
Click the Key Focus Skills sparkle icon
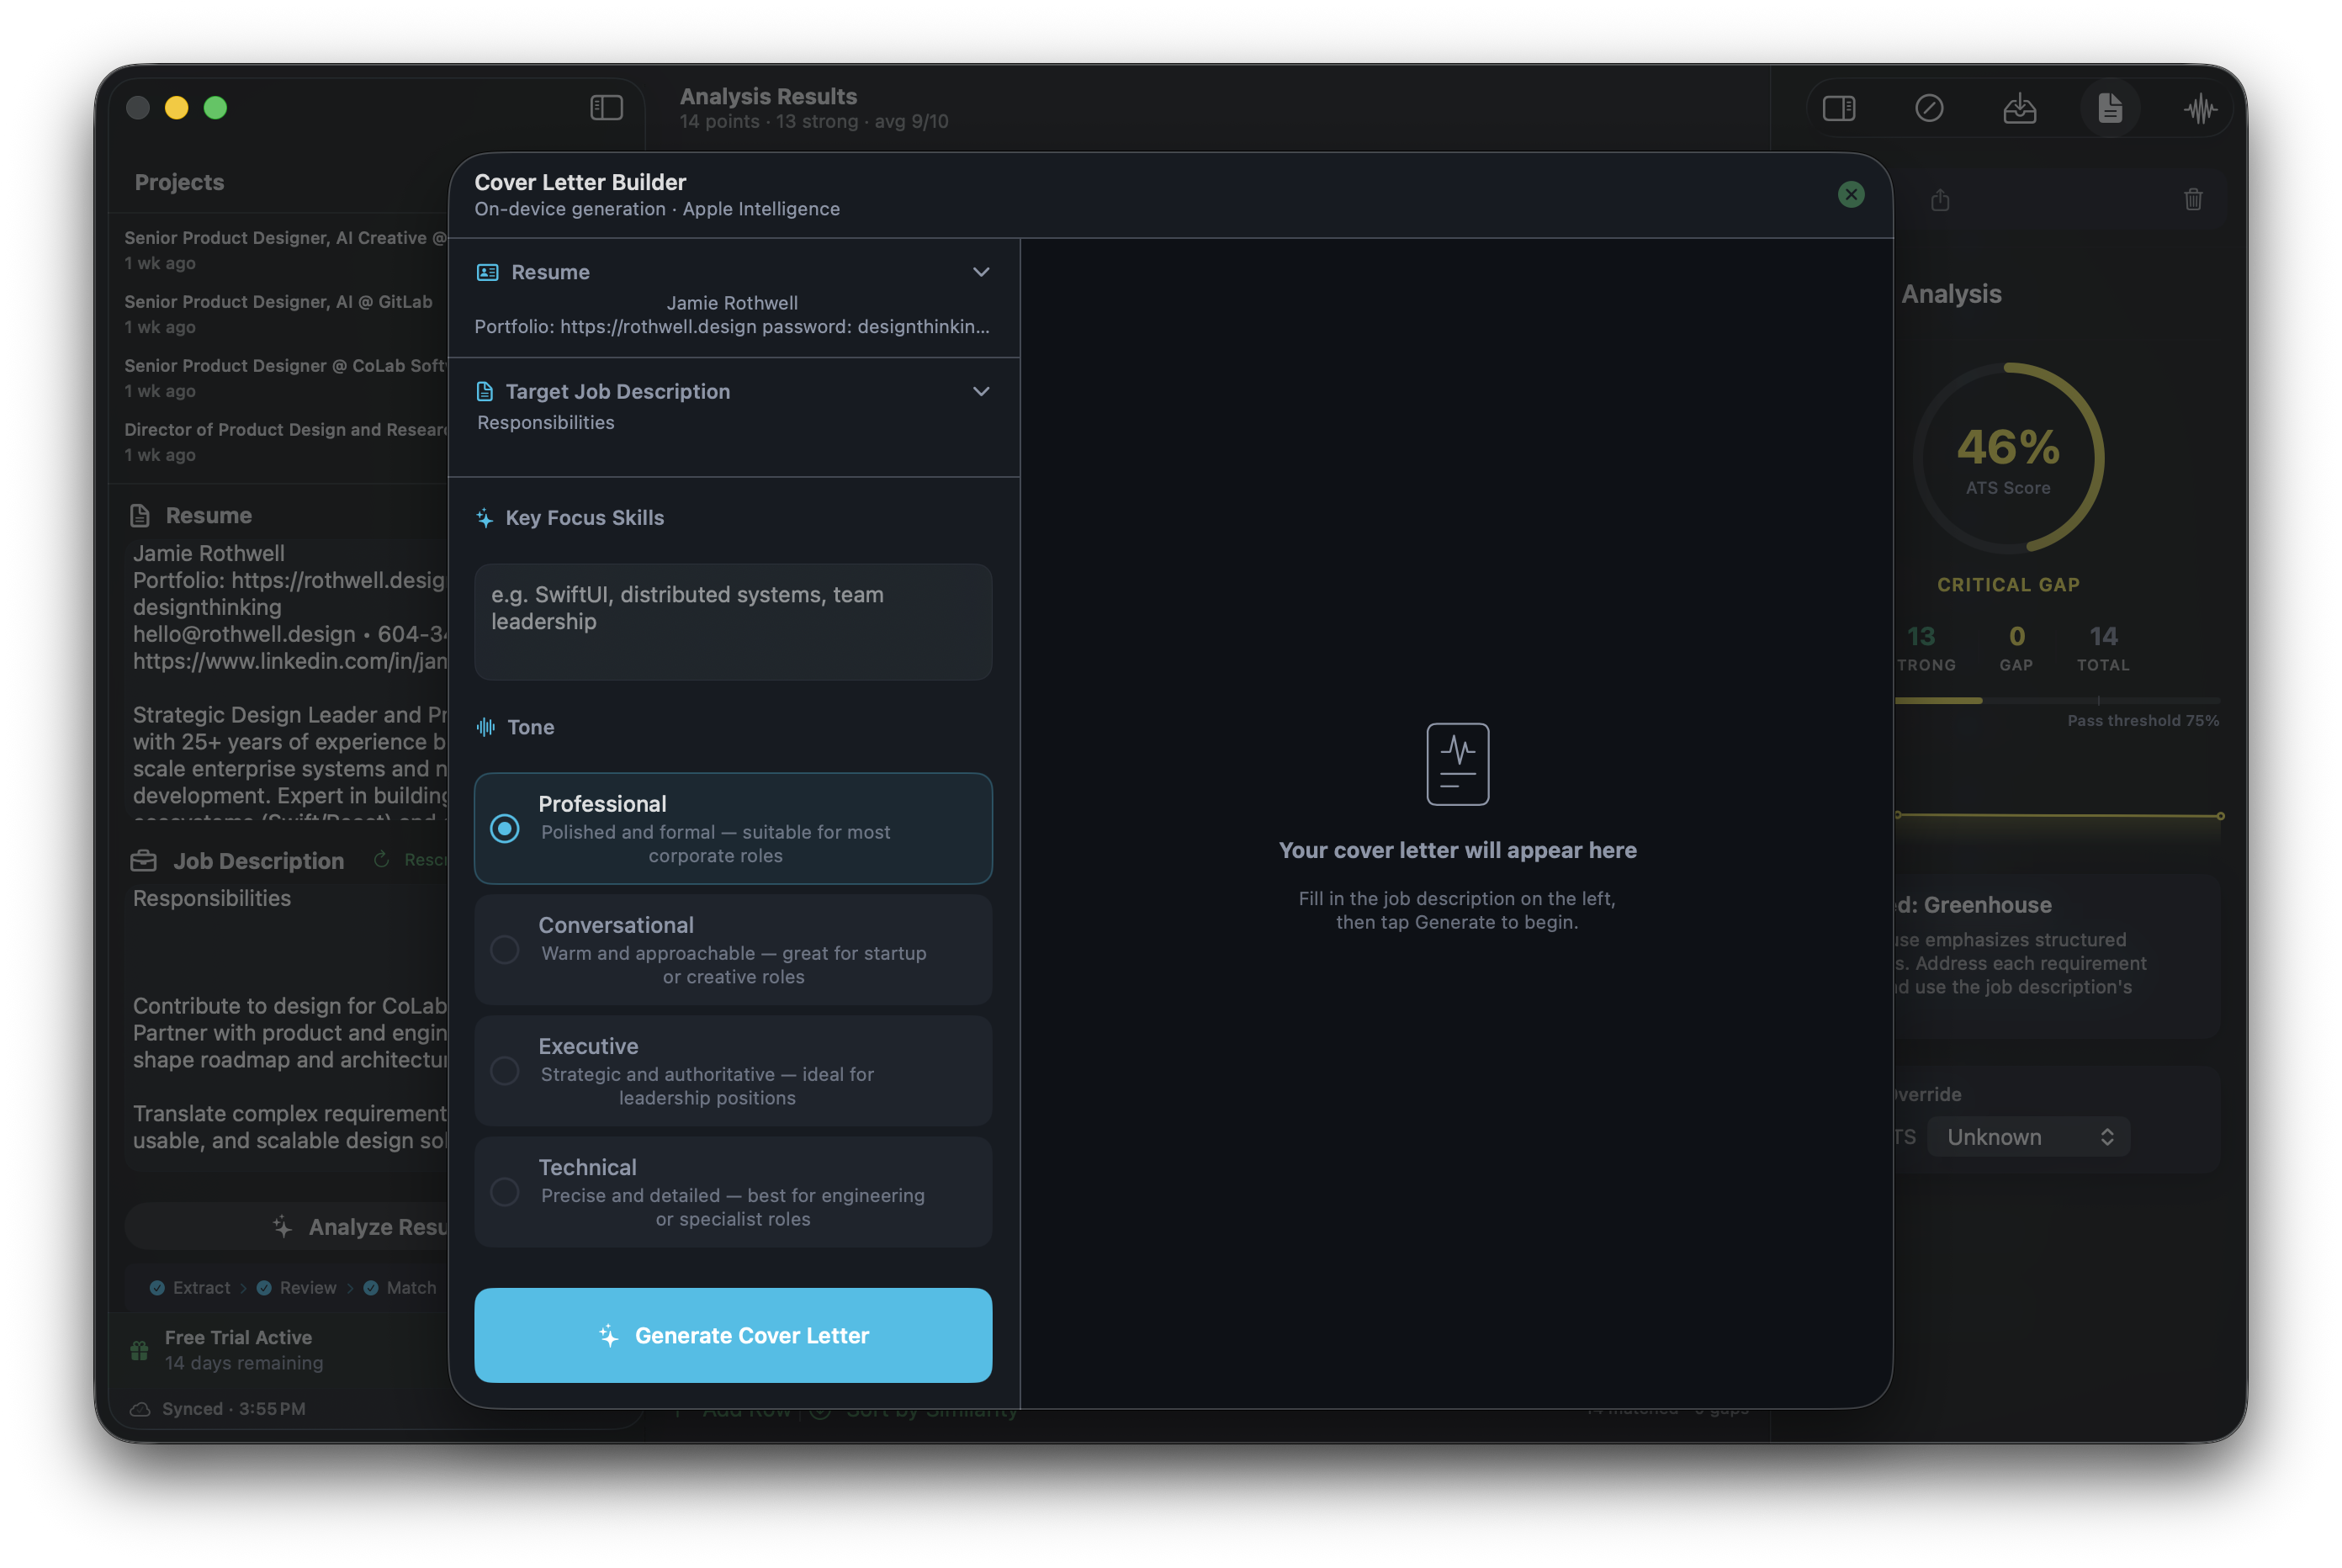[484, 518]
